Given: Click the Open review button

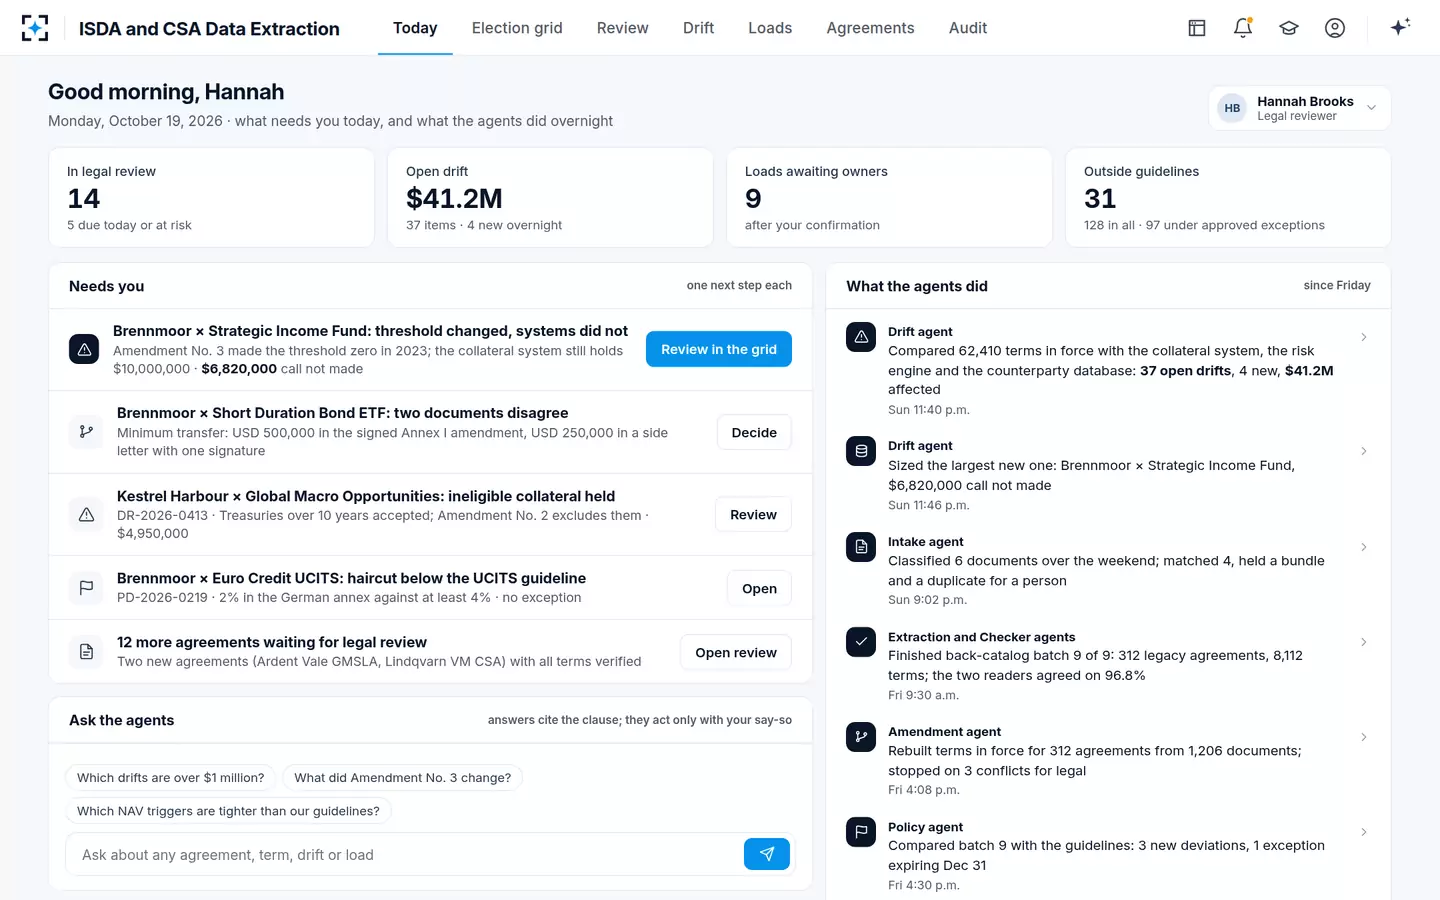Looking at the screenshot, I should pos(736,652).
